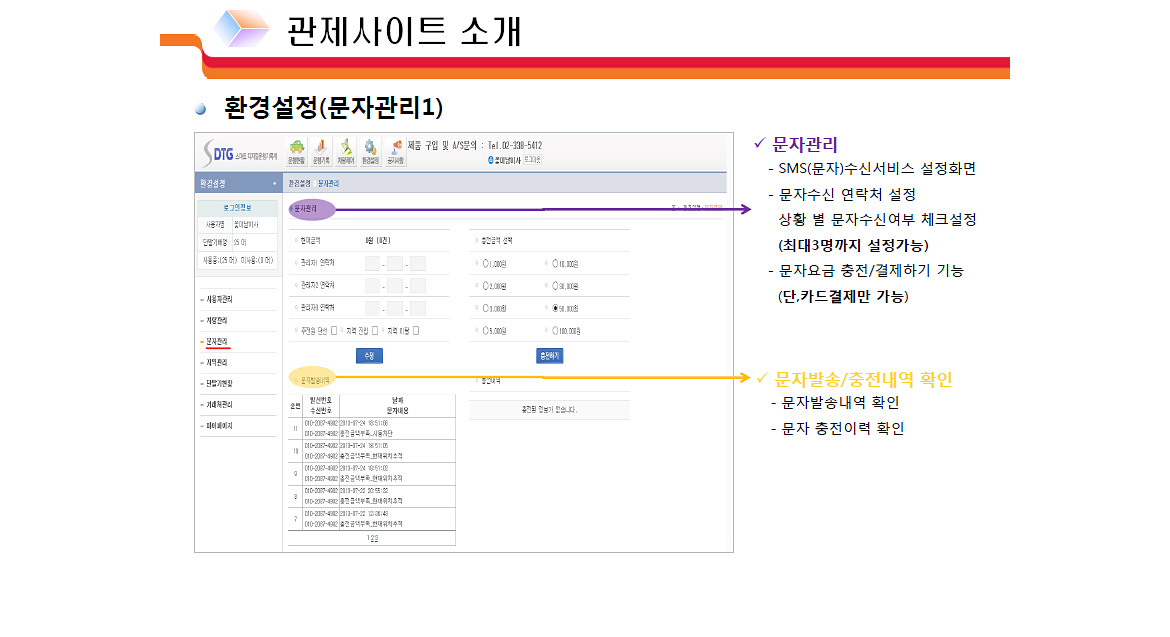Viewport: 1170px width, 637px height.
Task: Click the 충전하기 button
Action: pyautogui.click(x=550, y=355)
